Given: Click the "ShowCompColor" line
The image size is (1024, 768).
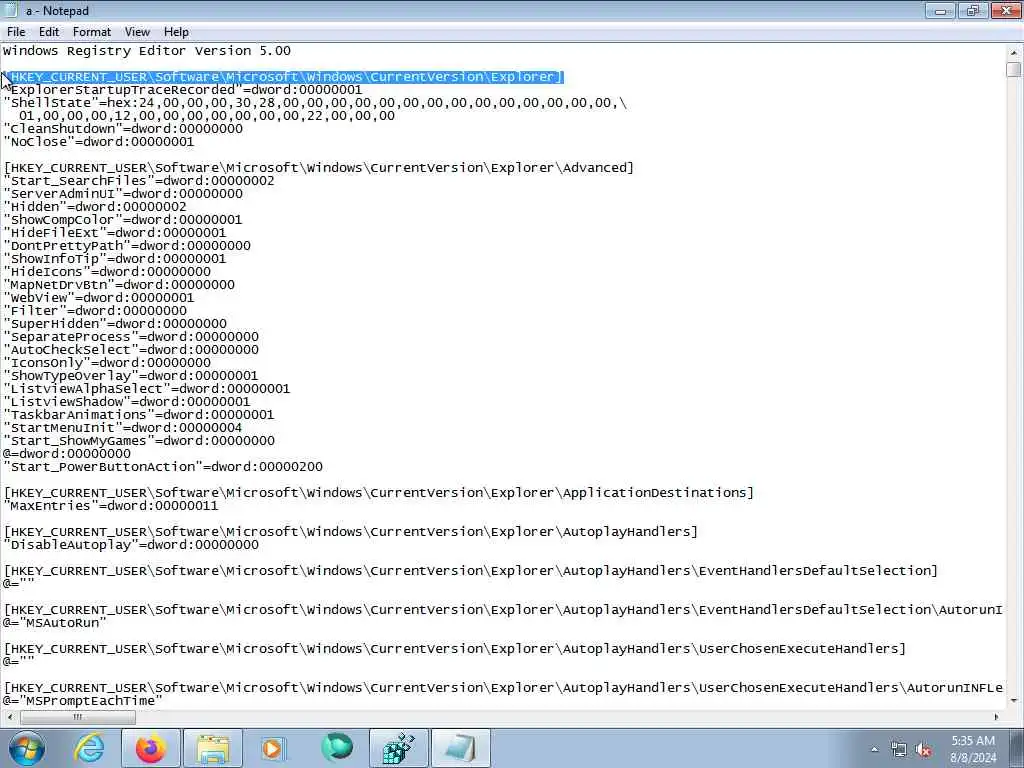Looking at the screenshot, I should point(123,220).
